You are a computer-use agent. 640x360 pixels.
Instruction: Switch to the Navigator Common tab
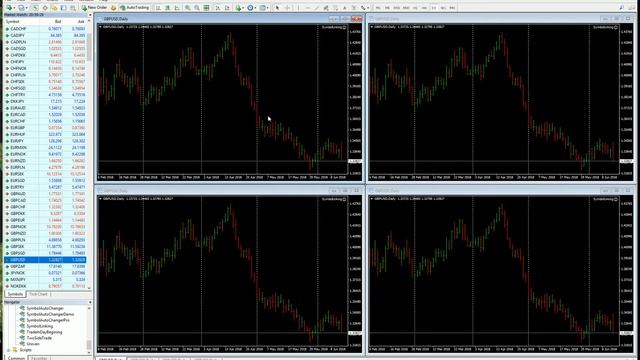point(16,358)
